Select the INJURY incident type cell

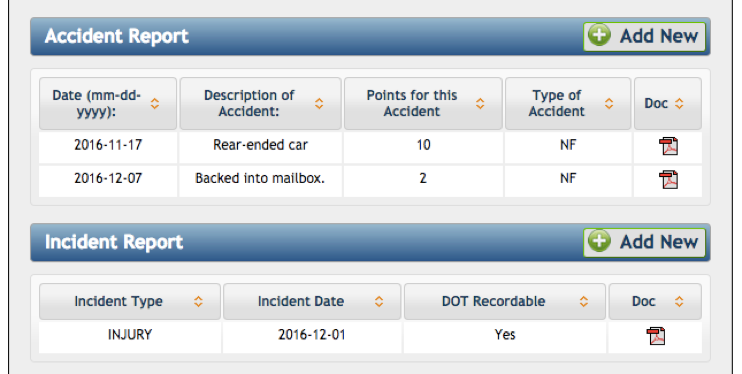(x=130, y=335)
